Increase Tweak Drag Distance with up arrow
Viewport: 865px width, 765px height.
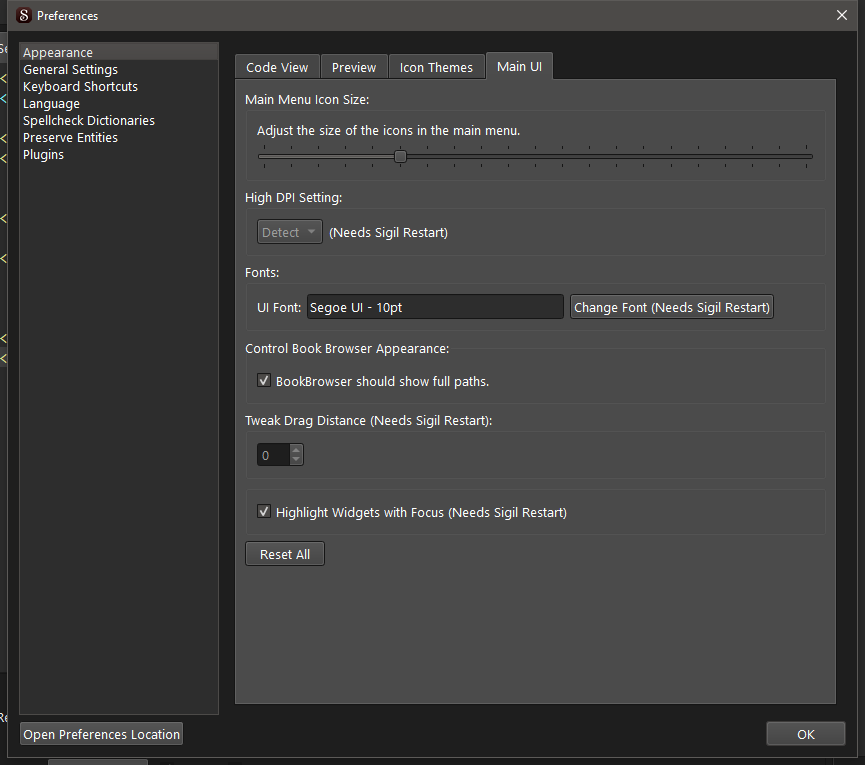[x=296, y=450]
